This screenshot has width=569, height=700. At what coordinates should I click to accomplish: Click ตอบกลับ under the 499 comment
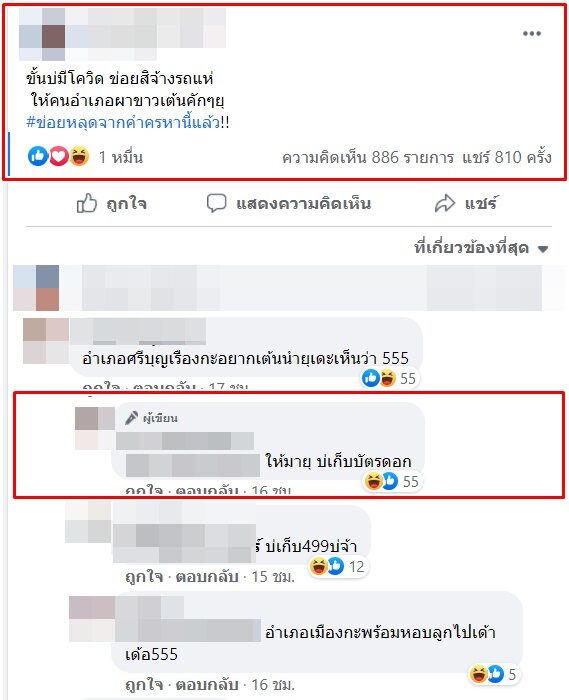(x=207, y=576)
